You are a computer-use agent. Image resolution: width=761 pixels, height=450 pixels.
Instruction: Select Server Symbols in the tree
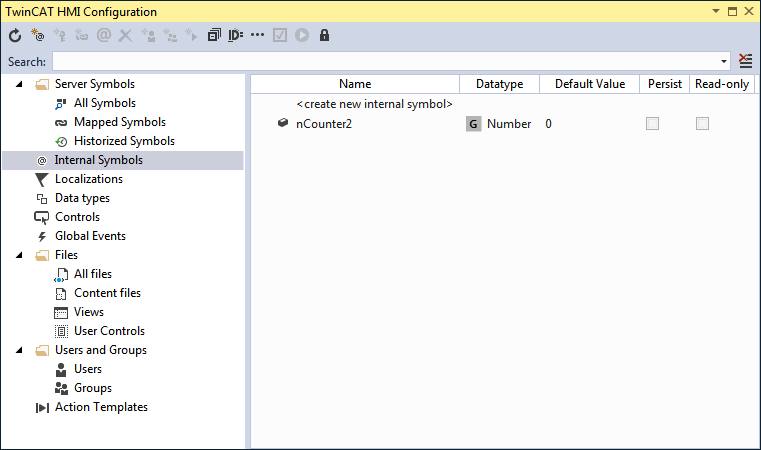(x=95, y=84)
